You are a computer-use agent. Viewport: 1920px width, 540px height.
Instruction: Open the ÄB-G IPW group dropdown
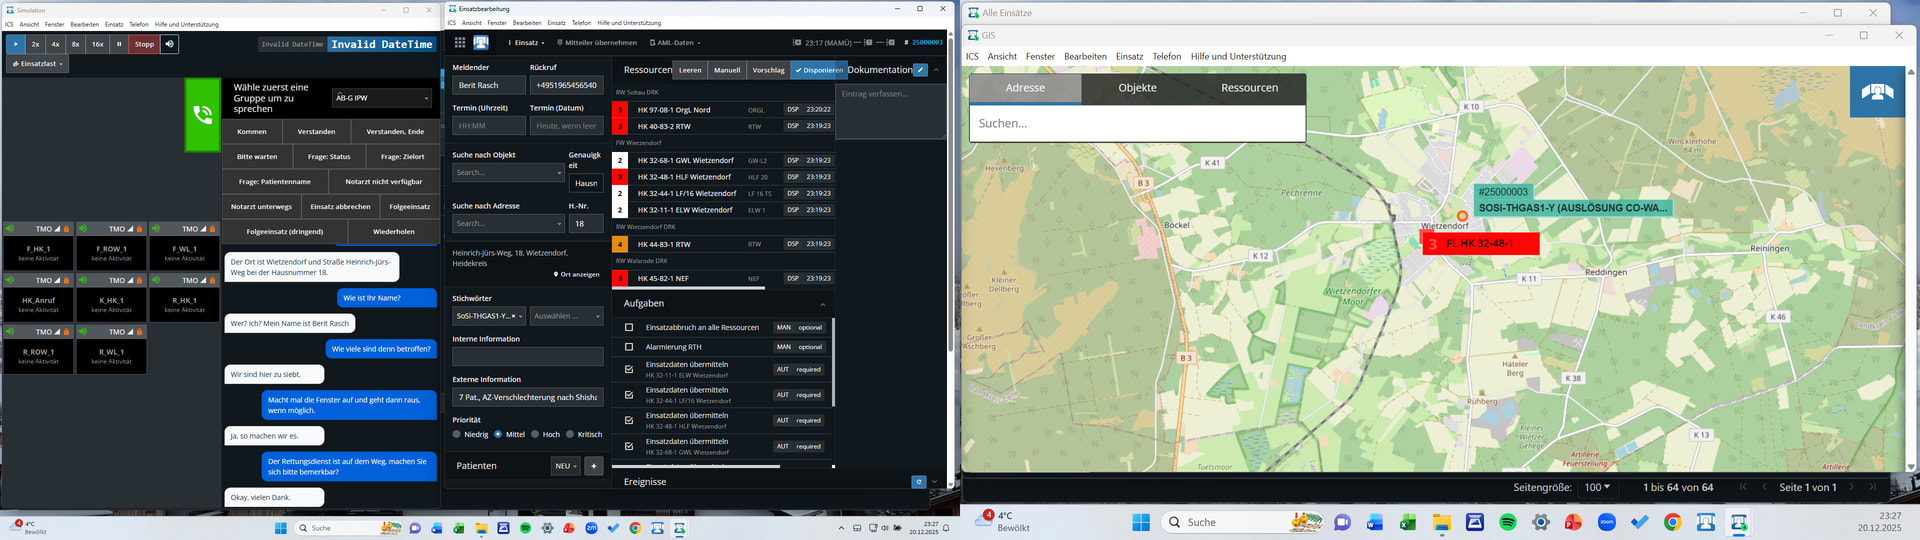tap(382, 98)
